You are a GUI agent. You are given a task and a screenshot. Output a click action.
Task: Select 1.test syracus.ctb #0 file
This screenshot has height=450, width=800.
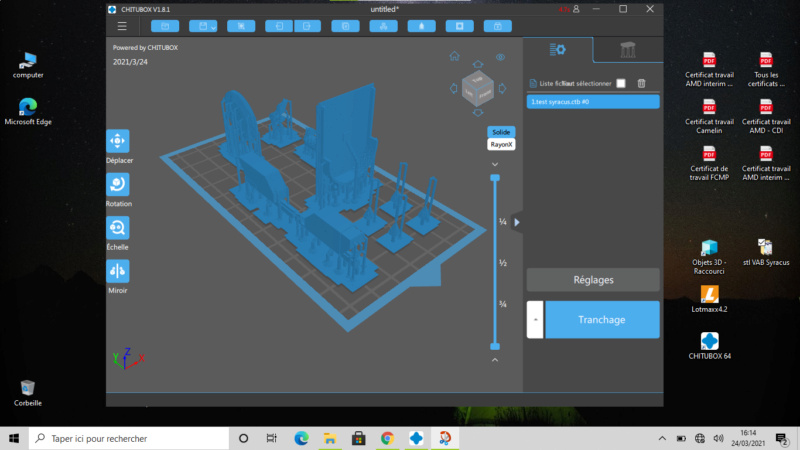pos(593,102)
